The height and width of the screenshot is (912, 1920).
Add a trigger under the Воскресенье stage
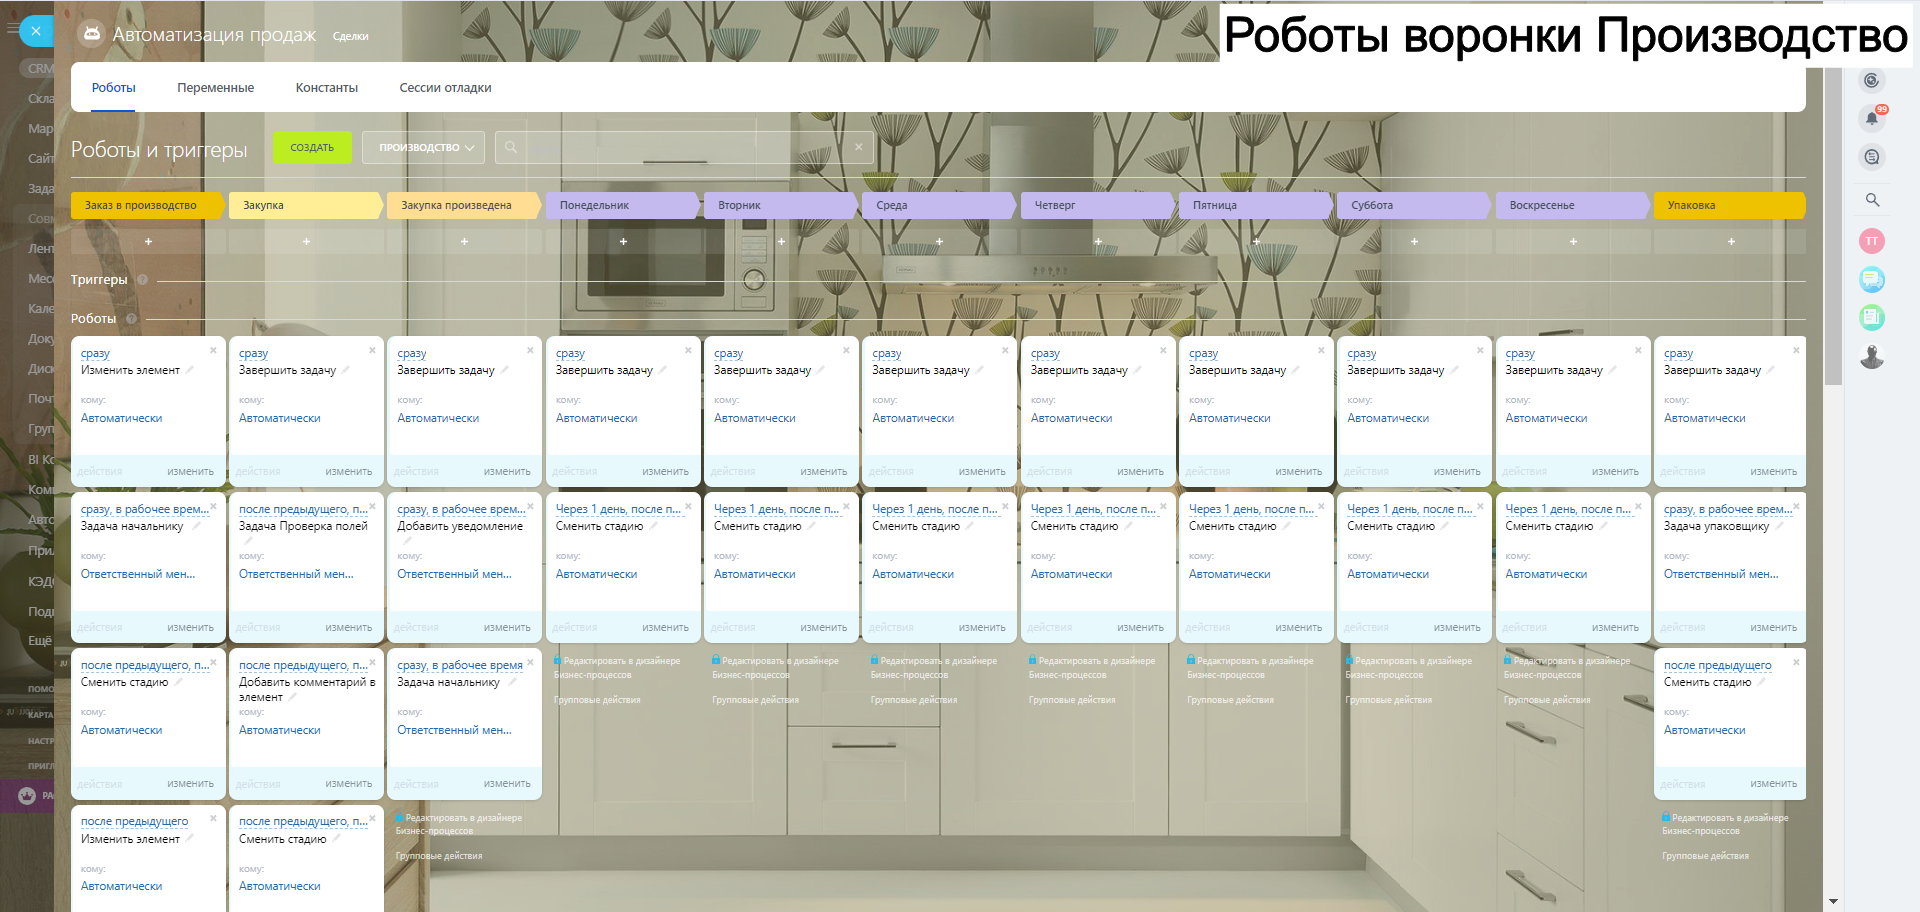click(1573, 241)
